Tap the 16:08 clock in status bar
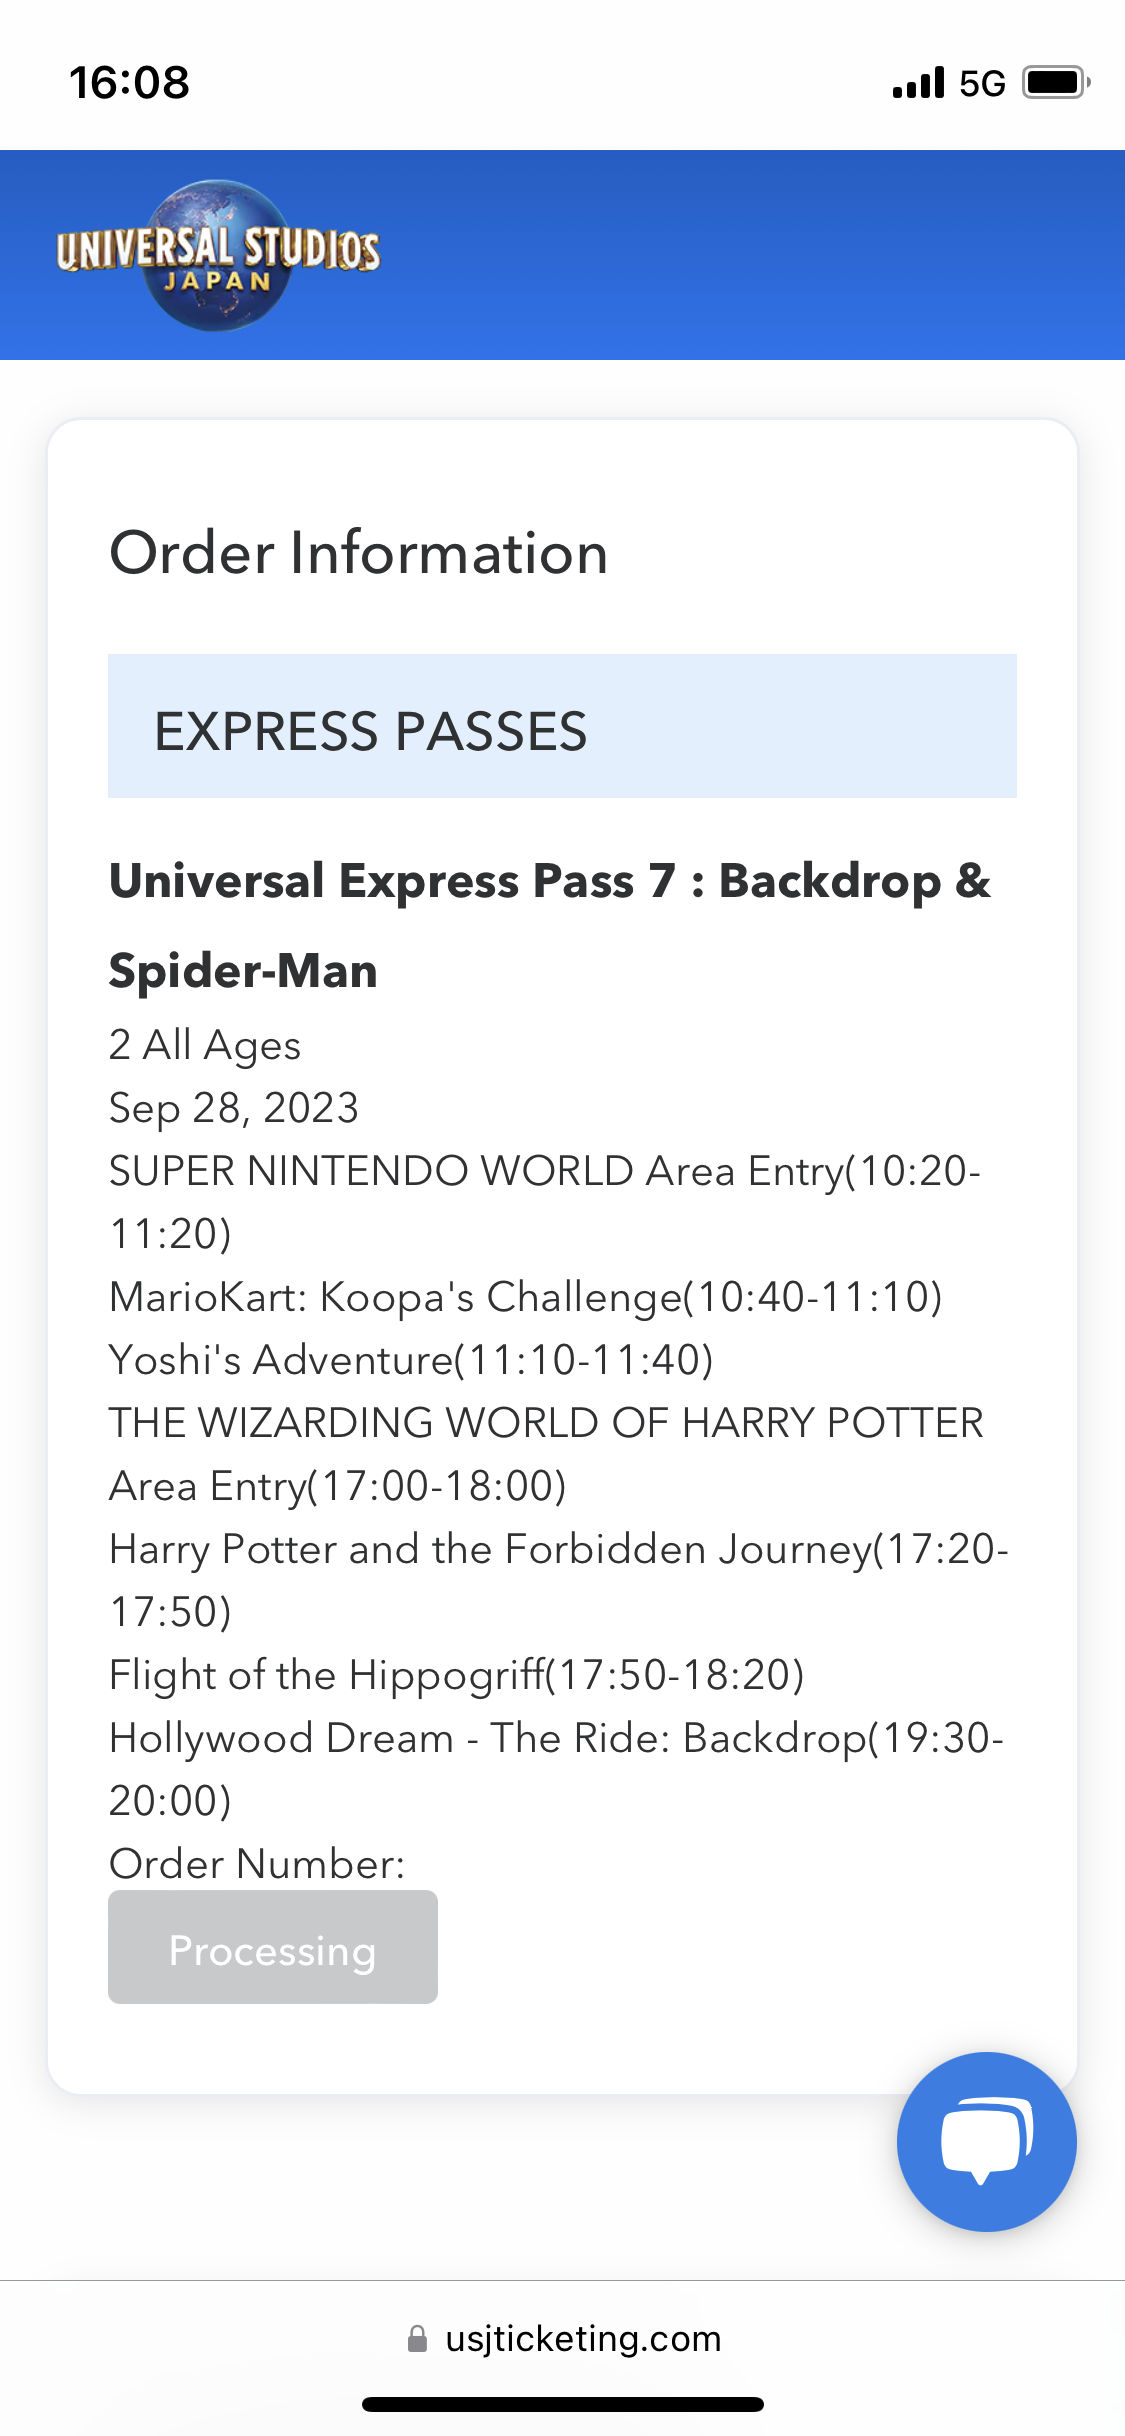Screen dimensions: 1125x2436 tap(129, 83)
